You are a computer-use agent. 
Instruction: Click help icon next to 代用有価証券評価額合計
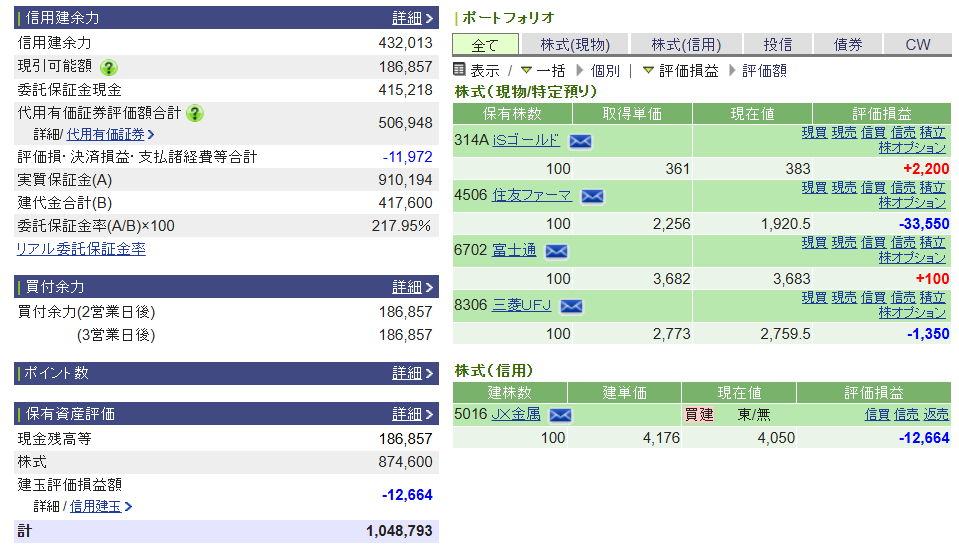(195, 113)
